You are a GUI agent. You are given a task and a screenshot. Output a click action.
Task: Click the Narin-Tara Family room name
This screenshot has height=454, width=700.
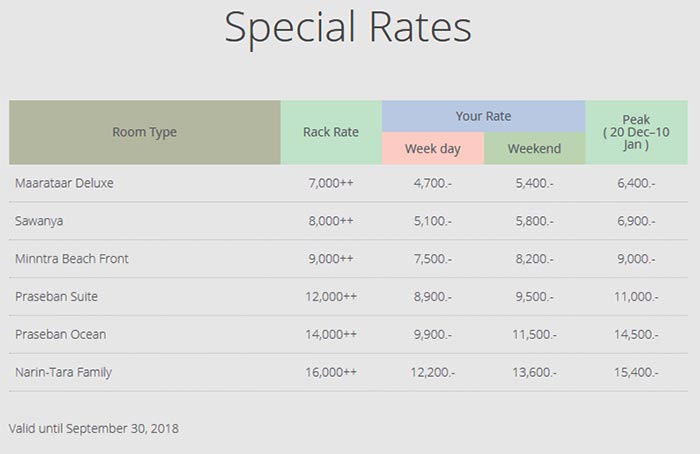tap(63, 372)
